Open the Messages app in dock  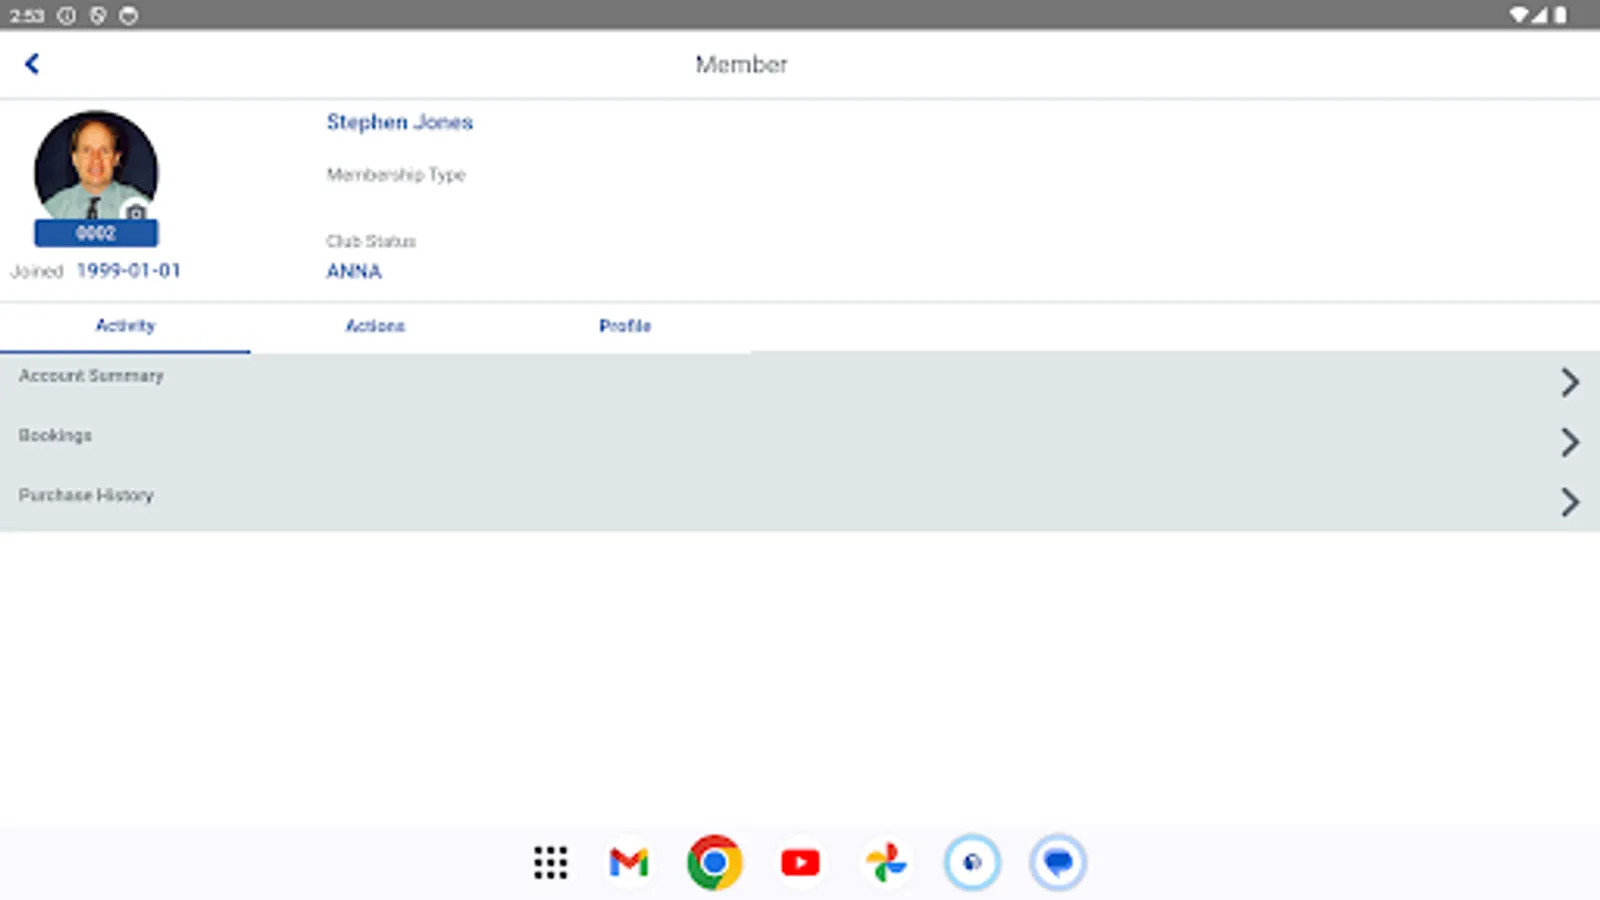pyautogui.click(x=1058, y=860)
